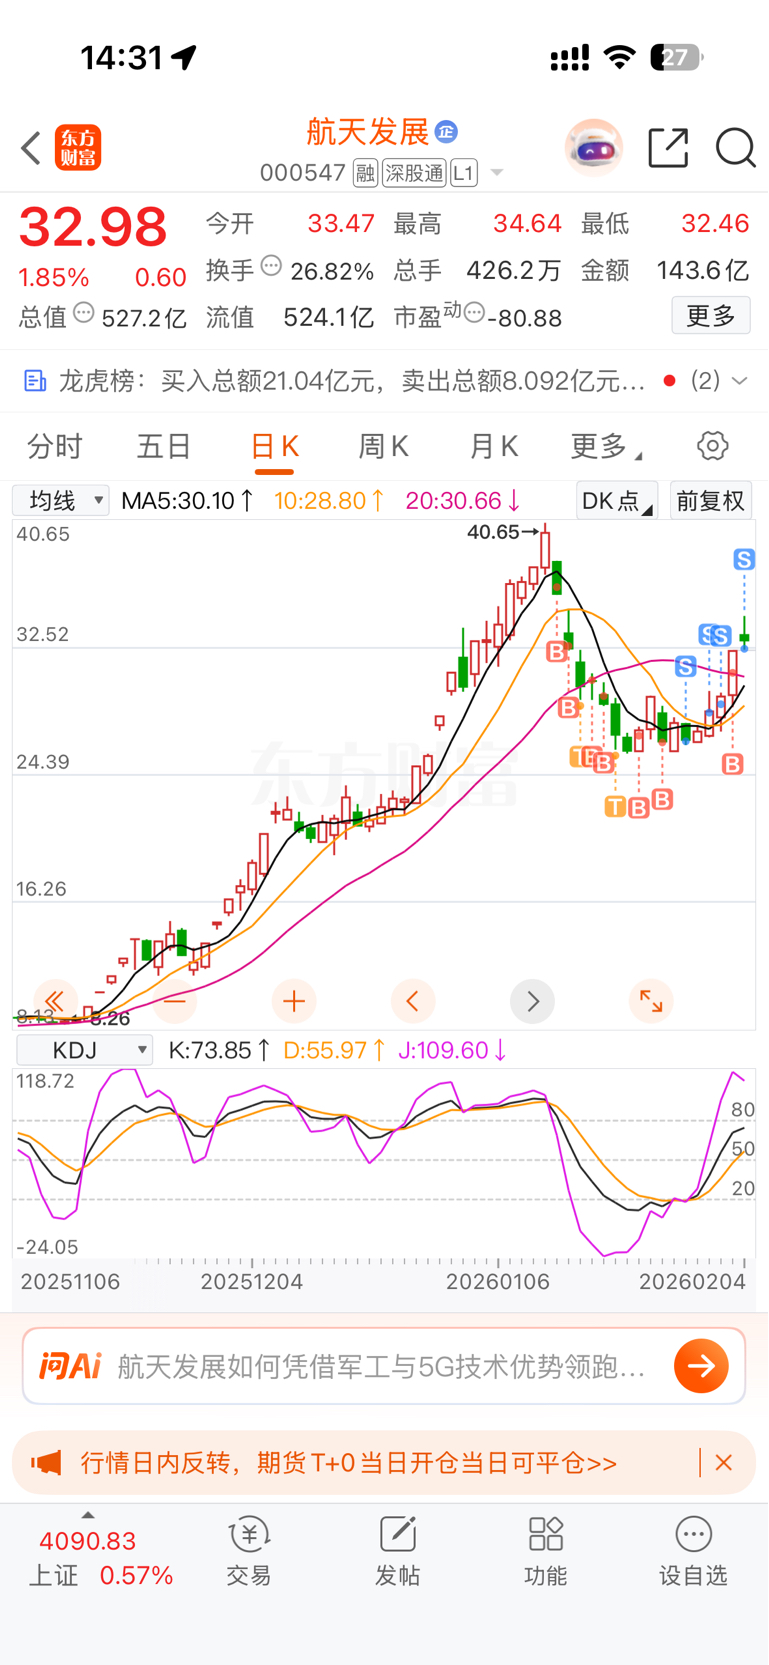Viewport: 769px width, 1665px height.
Task: Tap the MA10 28.80 value label
Action: tap(329, 500)
